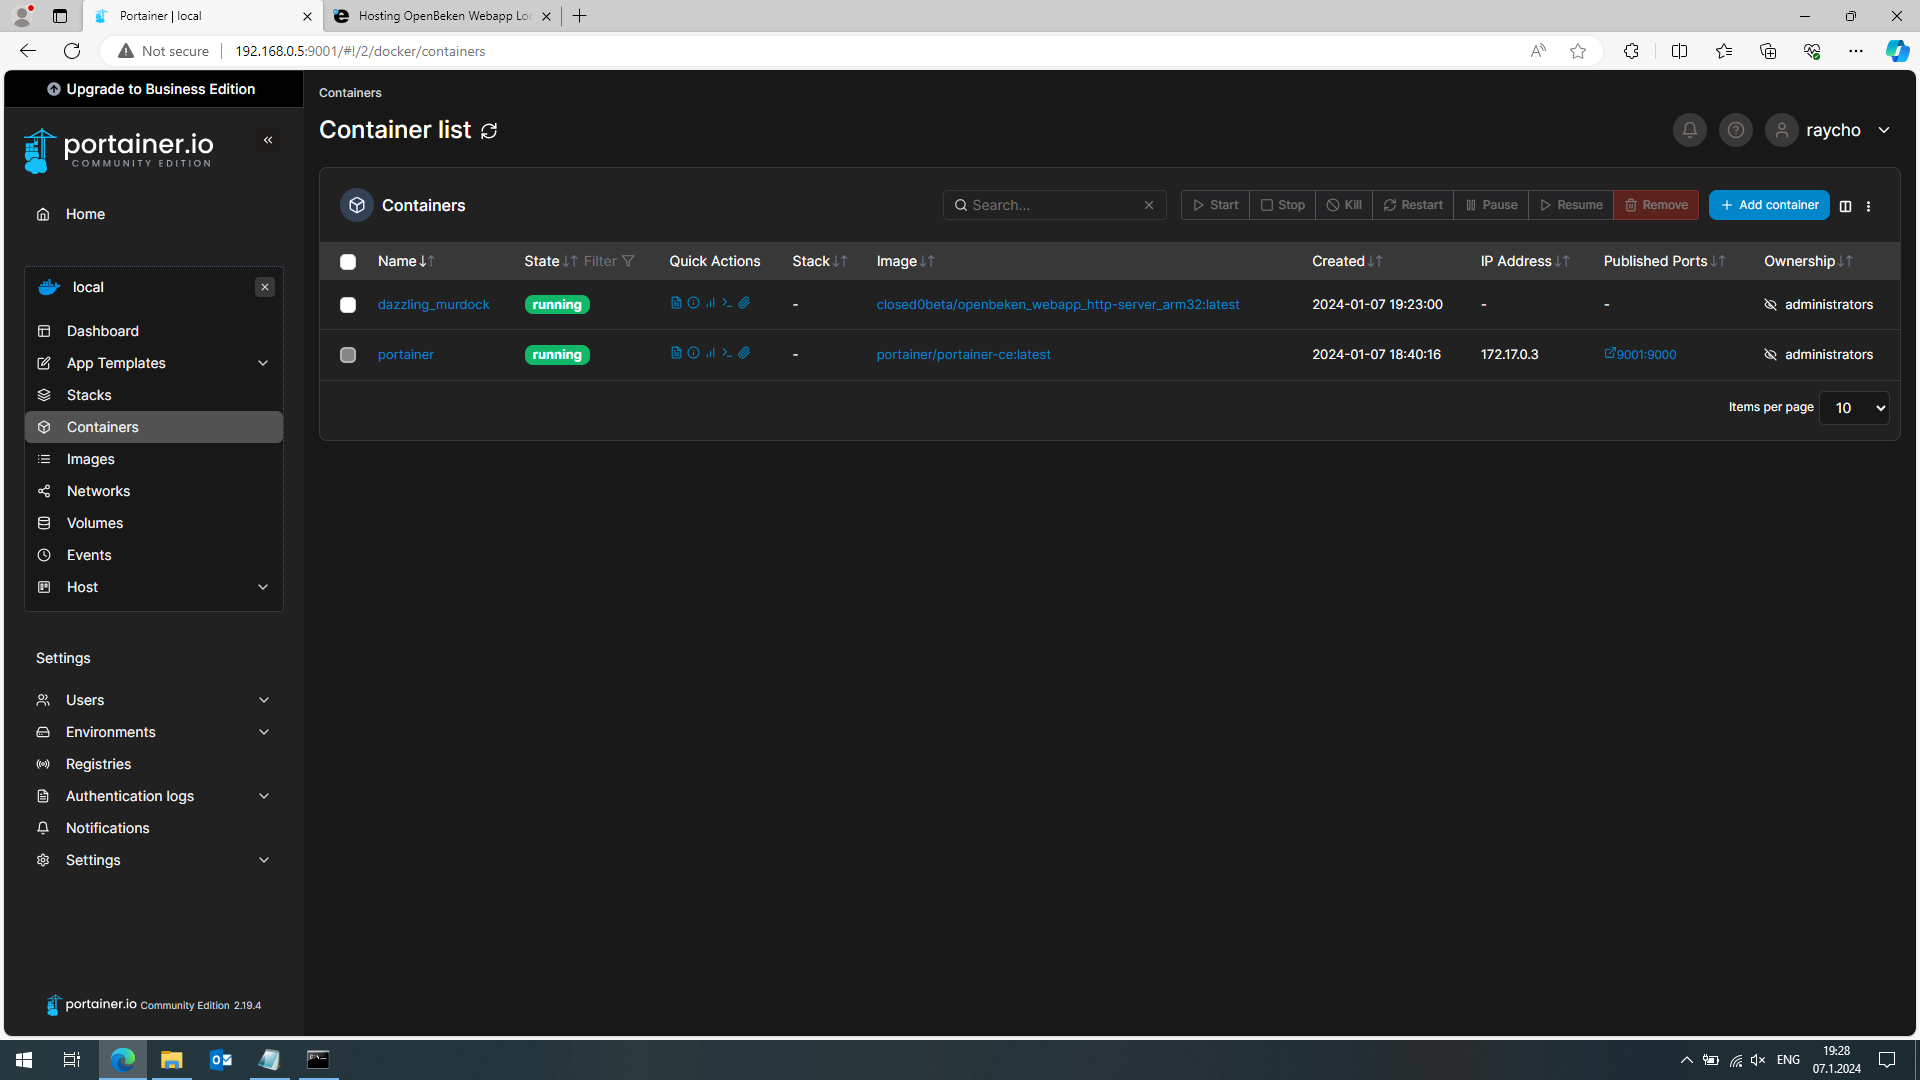1920x1080 pixels.
Task: Check the portainer row checkbox
Action: click(x=348, y=355)
